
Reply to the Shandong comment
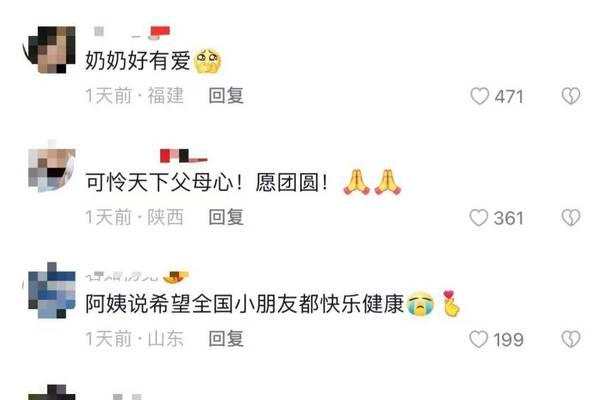pos(226,339)
